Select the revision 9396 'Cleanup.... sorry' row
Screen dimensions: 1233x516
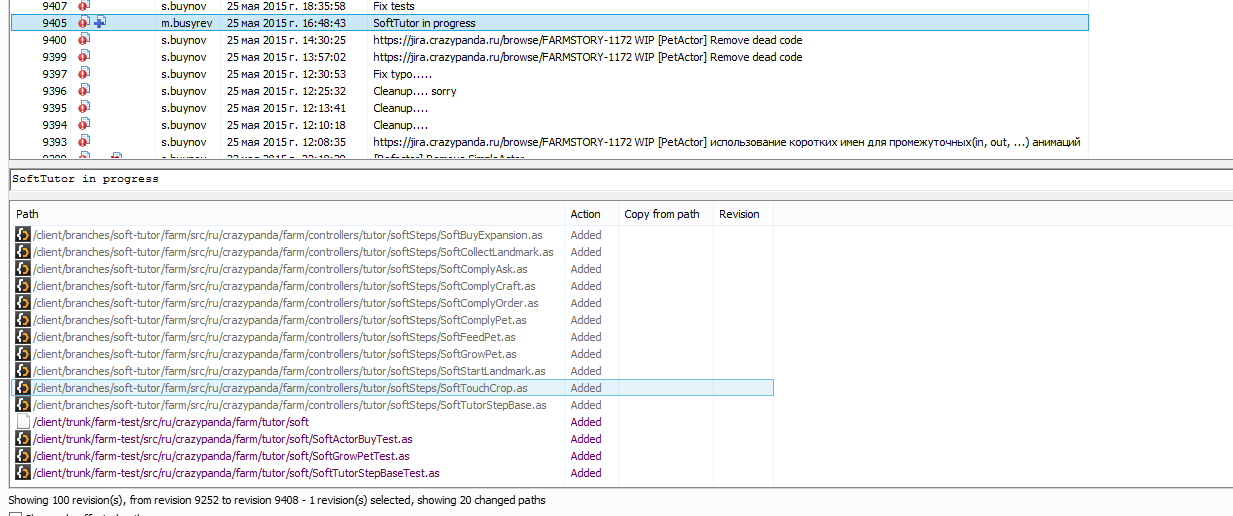(414, 91)
